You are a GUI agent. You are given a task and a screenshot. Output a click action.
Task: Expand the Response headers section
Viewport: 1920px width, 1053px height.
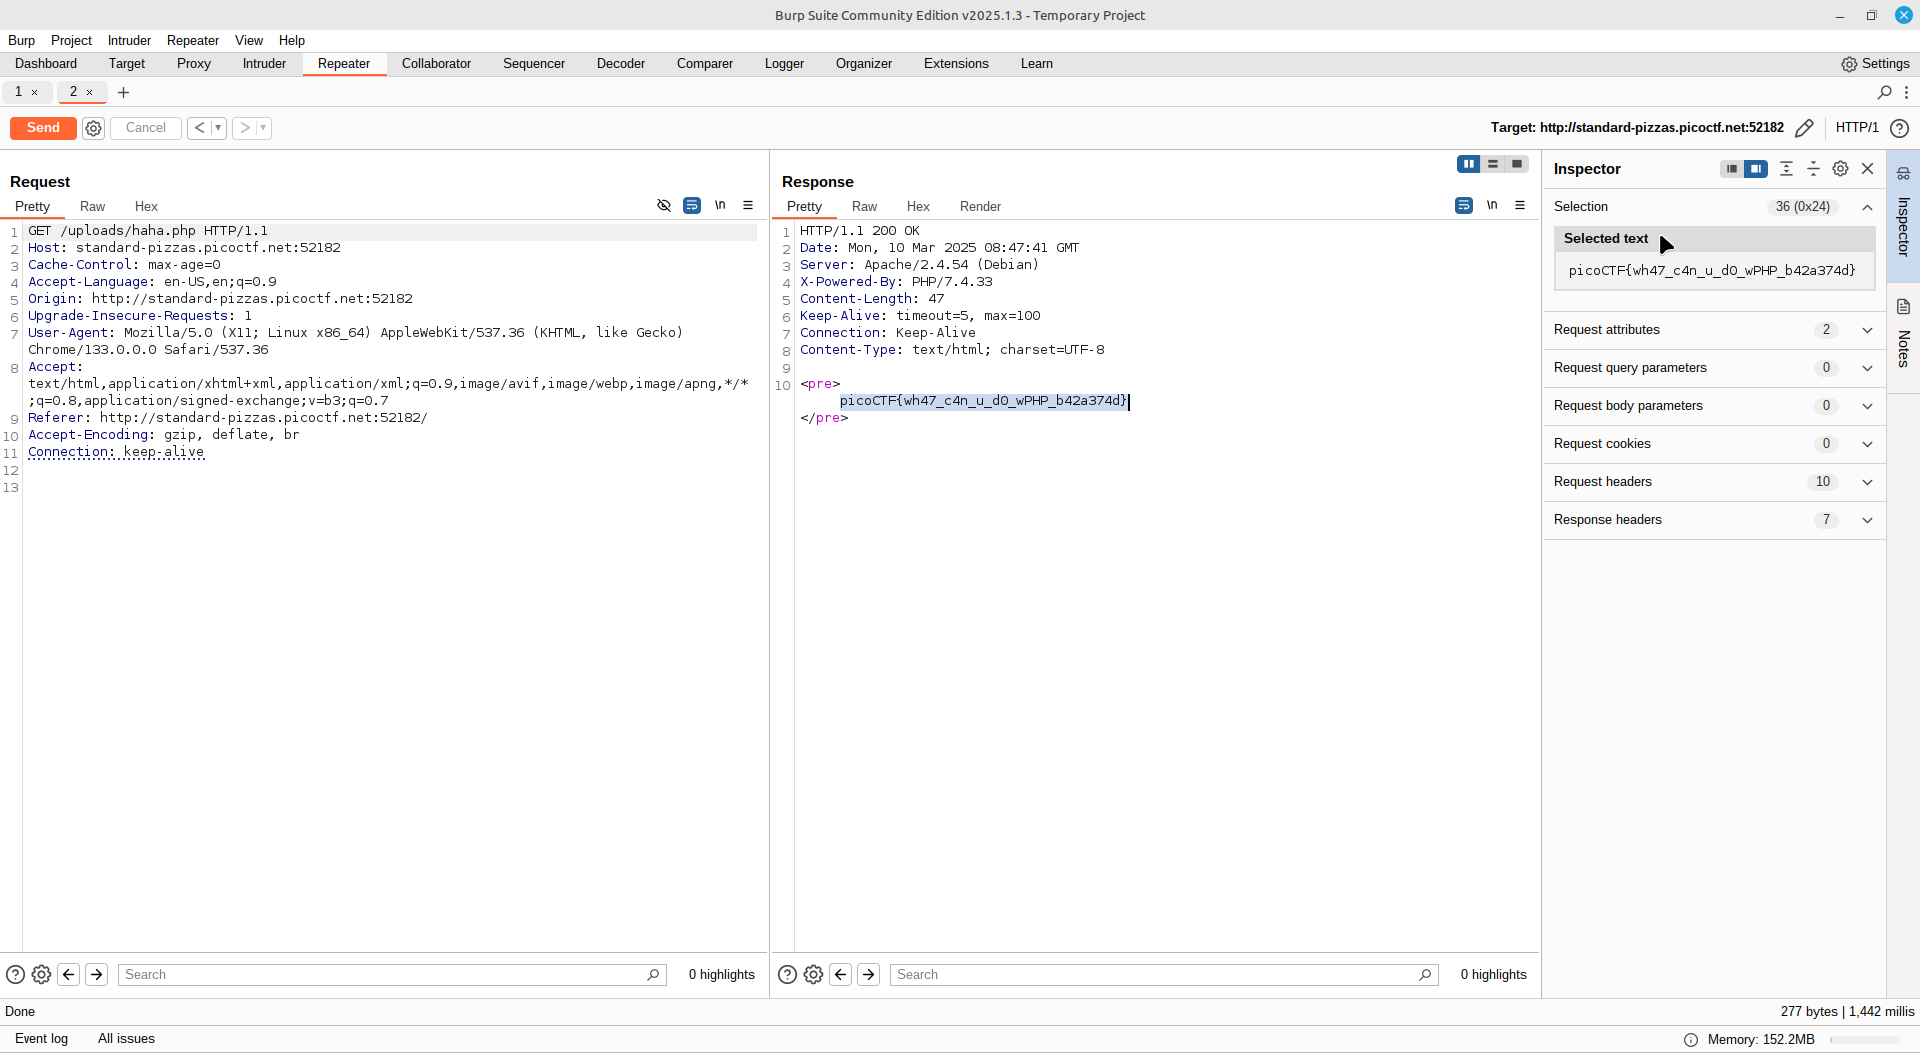click(1867, 520)
